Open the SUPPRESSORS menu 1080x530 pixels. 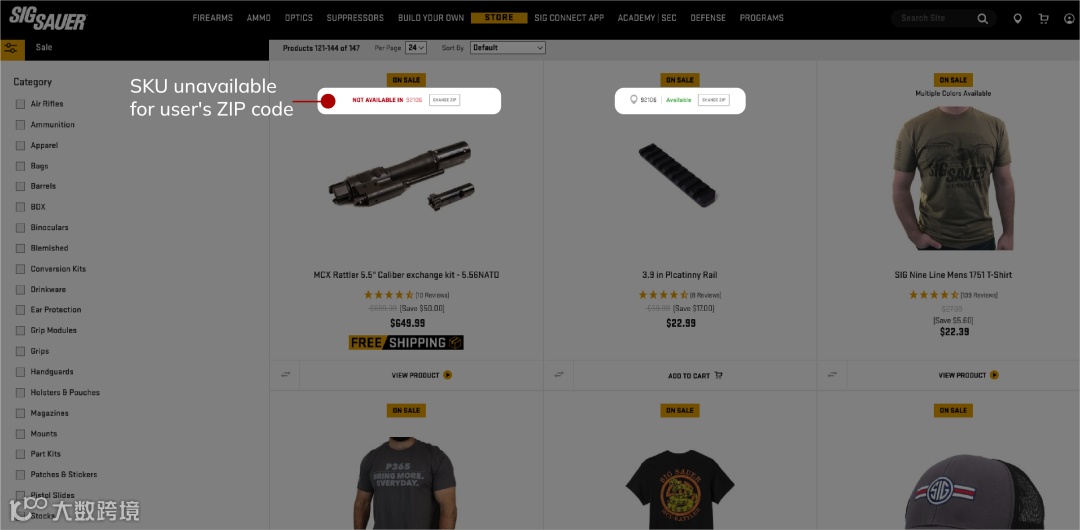[355, 18]
